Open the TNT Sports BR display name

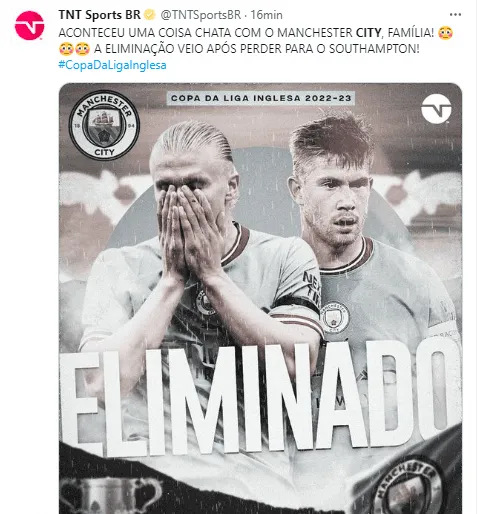pos(100,15)
